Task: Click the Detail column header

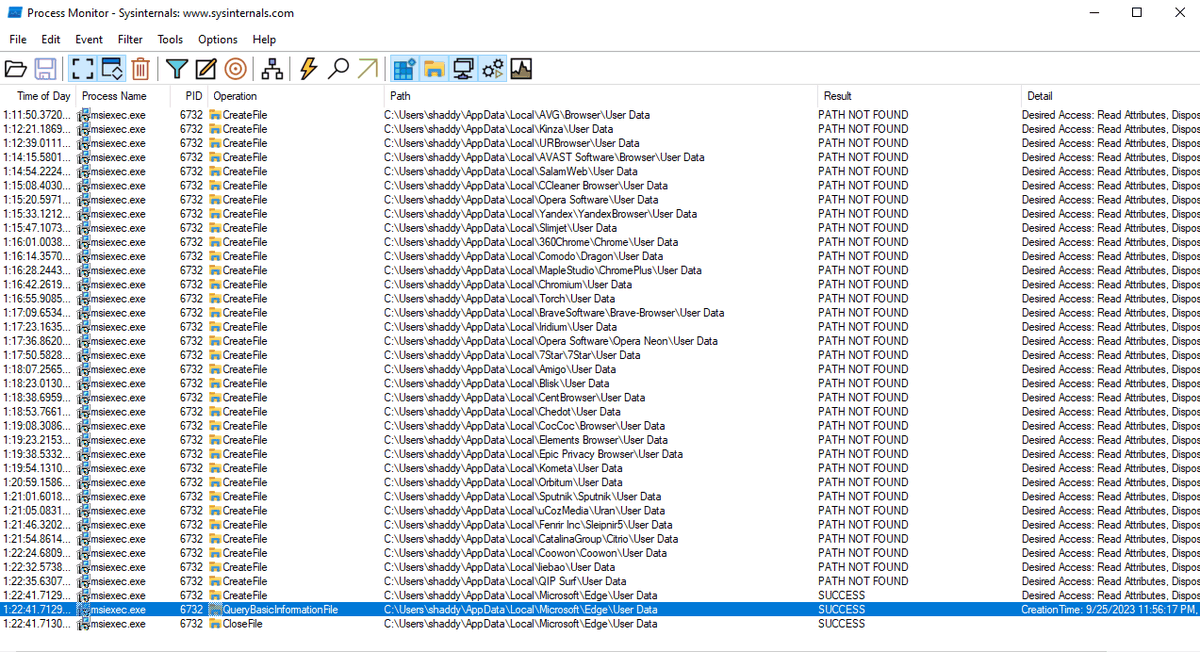Action: [1040, 96]
